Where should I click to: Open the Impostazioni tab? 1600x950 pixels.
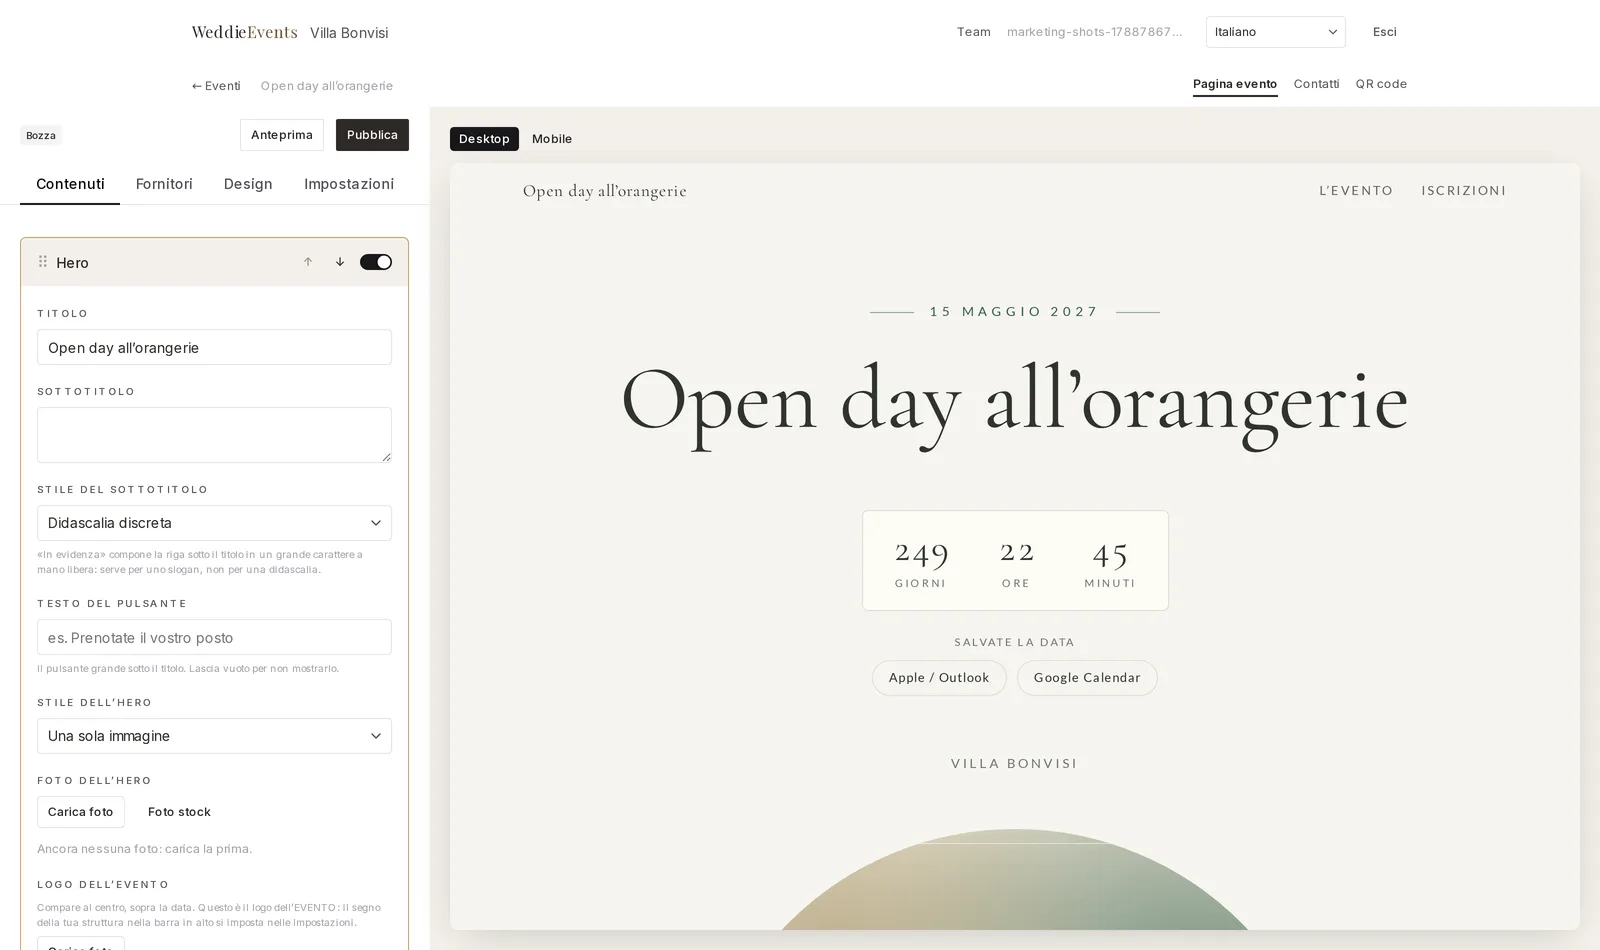(x=349, y=184)
